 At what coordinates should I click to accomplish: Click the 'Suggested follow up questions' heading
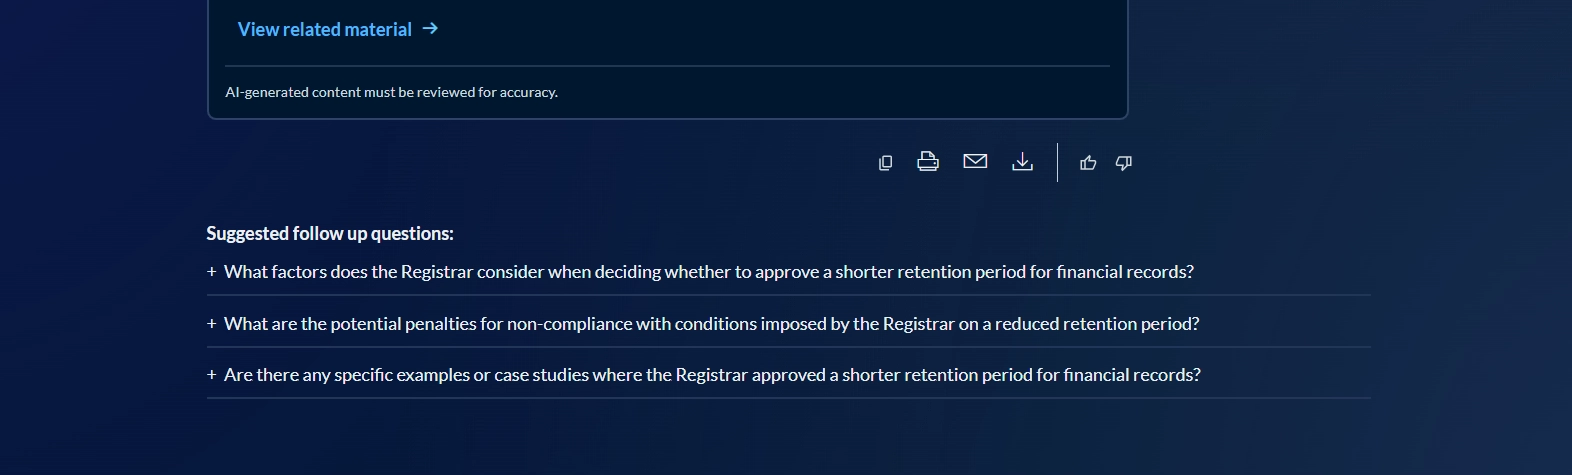point(330,234)
